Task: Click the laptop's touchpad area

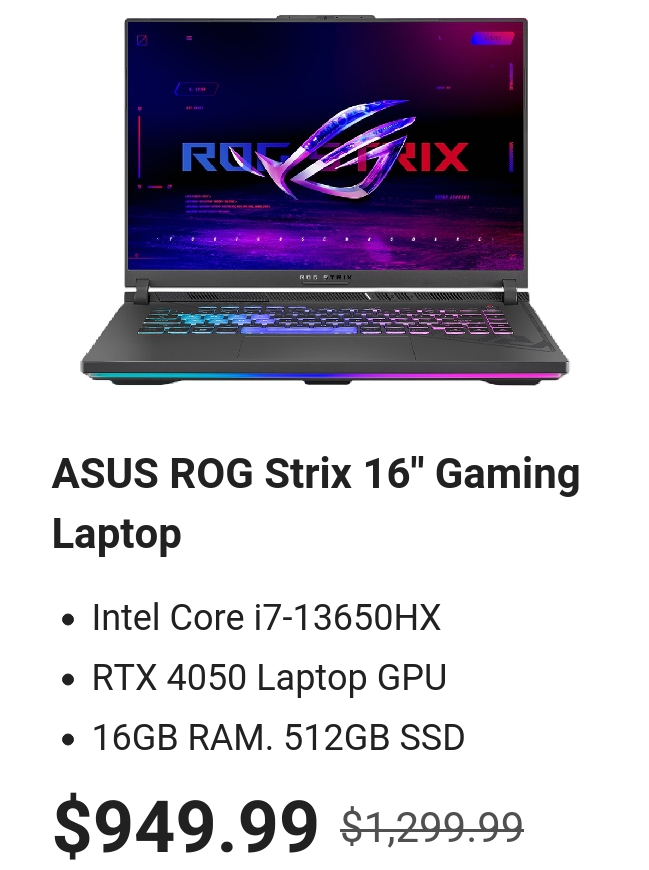Action: (325, 347)
